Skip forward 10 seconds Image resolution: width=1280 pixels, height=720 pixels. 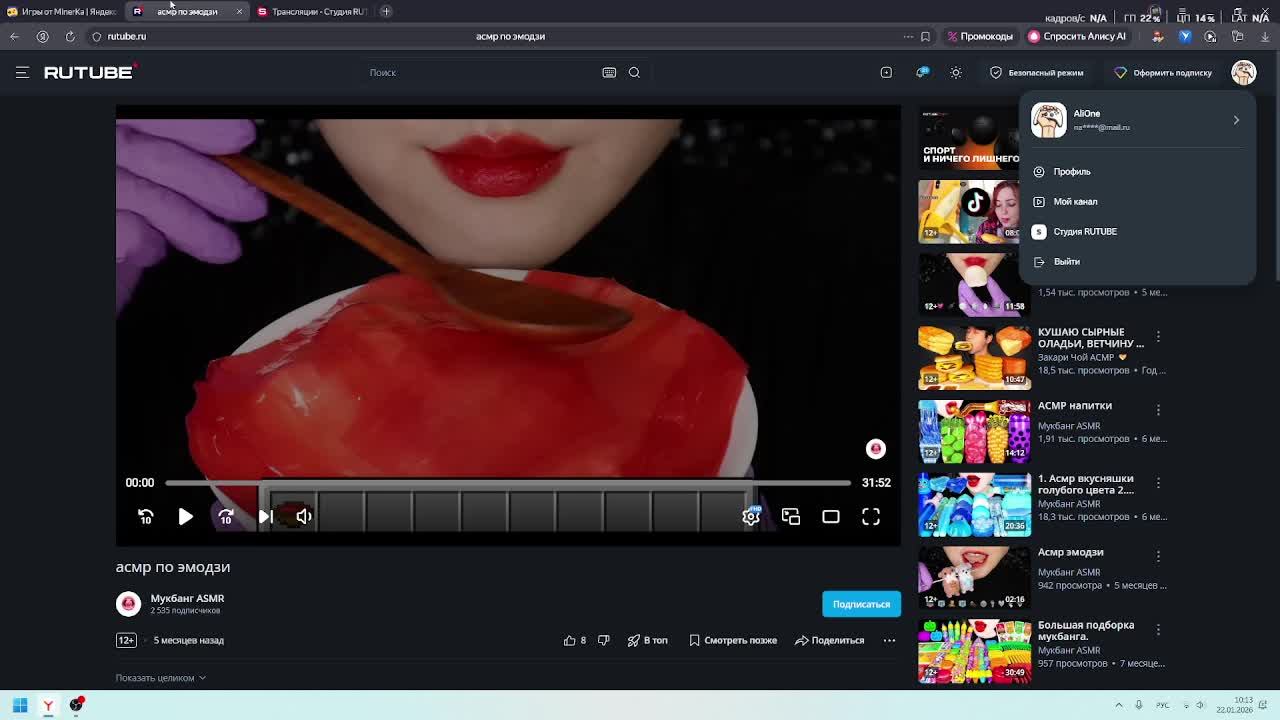click(x=225, y=516)
